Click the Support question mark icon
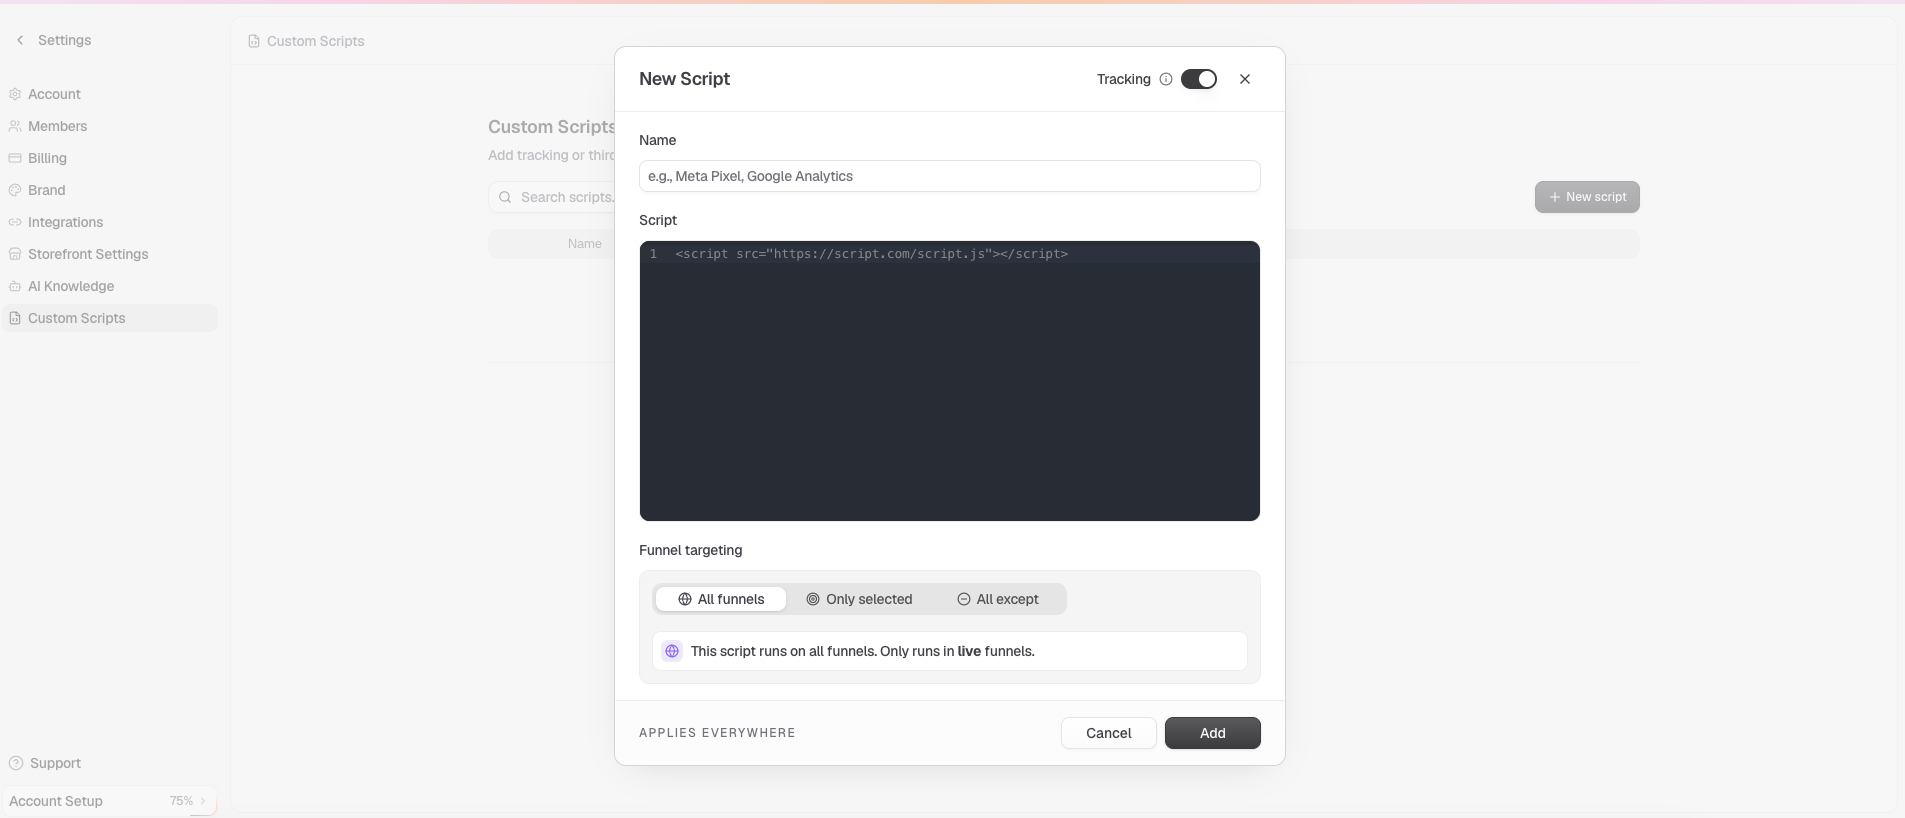Image resolution: width=1905 pixels, height=818 pixels. click(x=15, y=763)
